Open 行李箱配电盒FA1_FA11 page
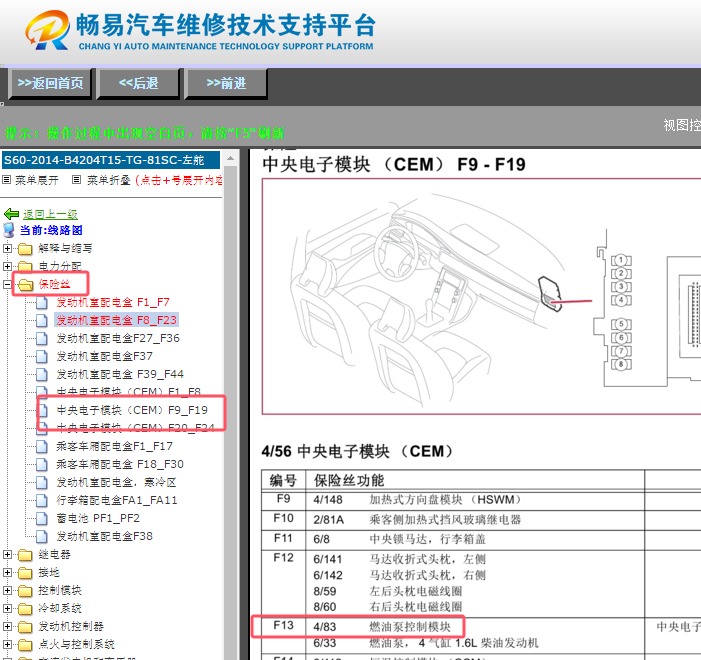The width and height of the screenshot is (701, 660). 117,500
